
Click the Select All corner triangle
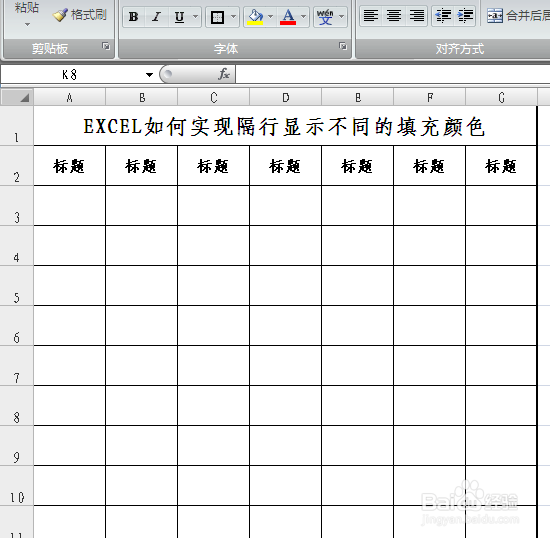17,97
